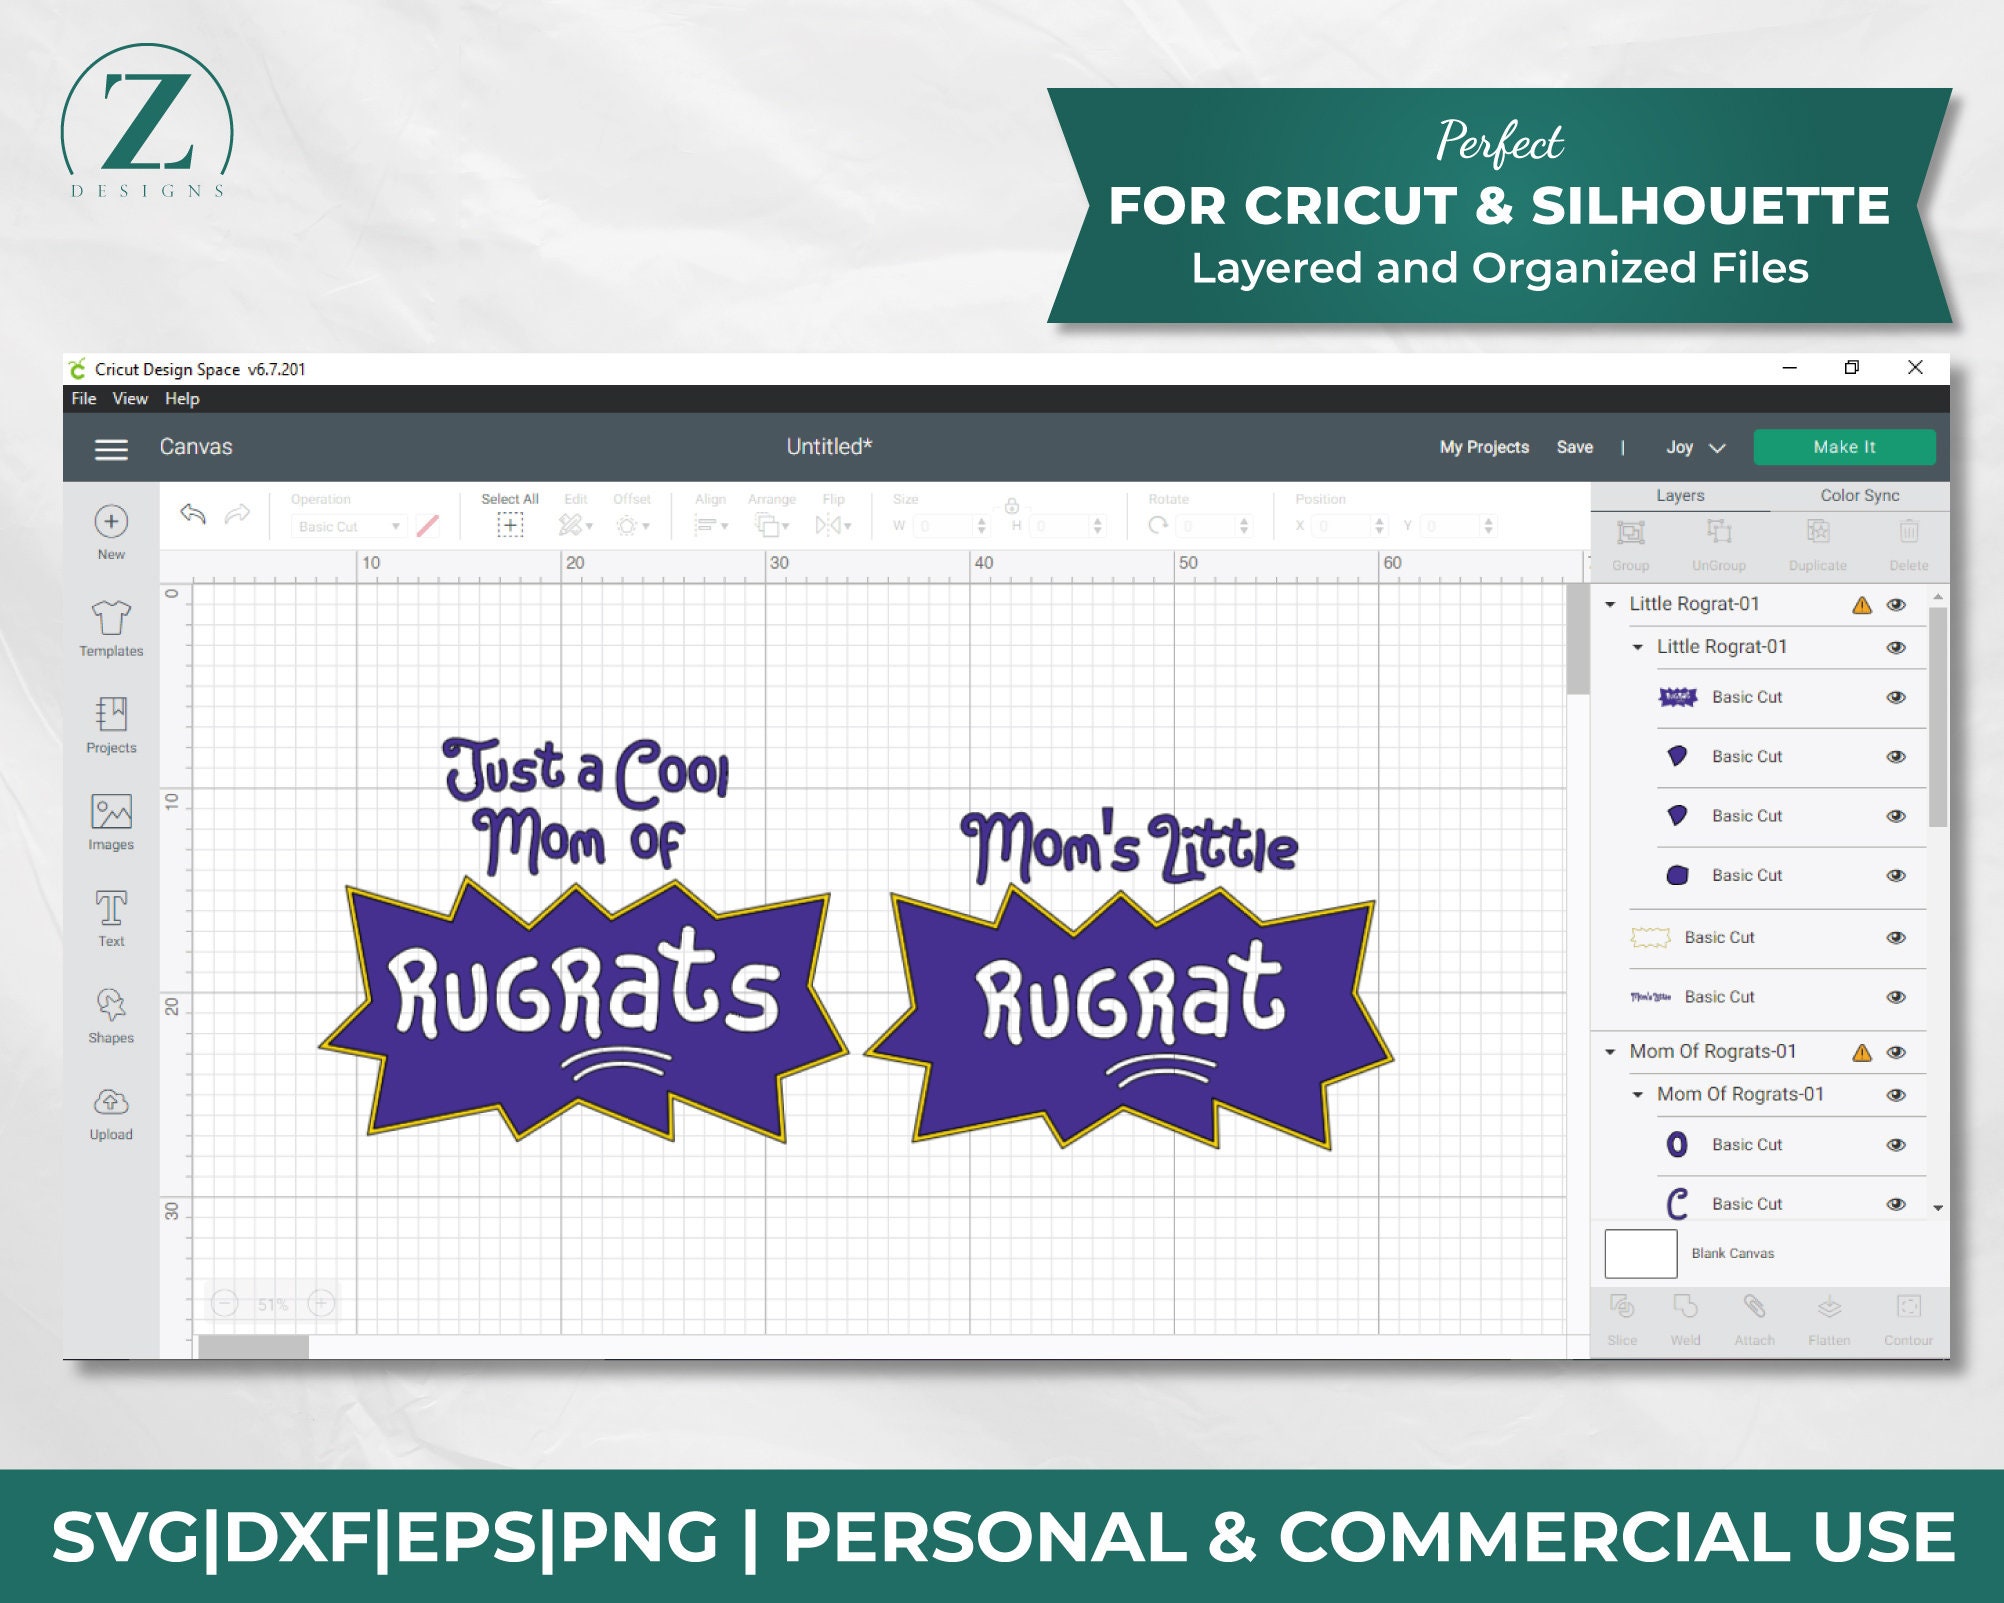Viewport: 2004px width, 1603px height.
Task: Open the File menu
Action: 84,398
